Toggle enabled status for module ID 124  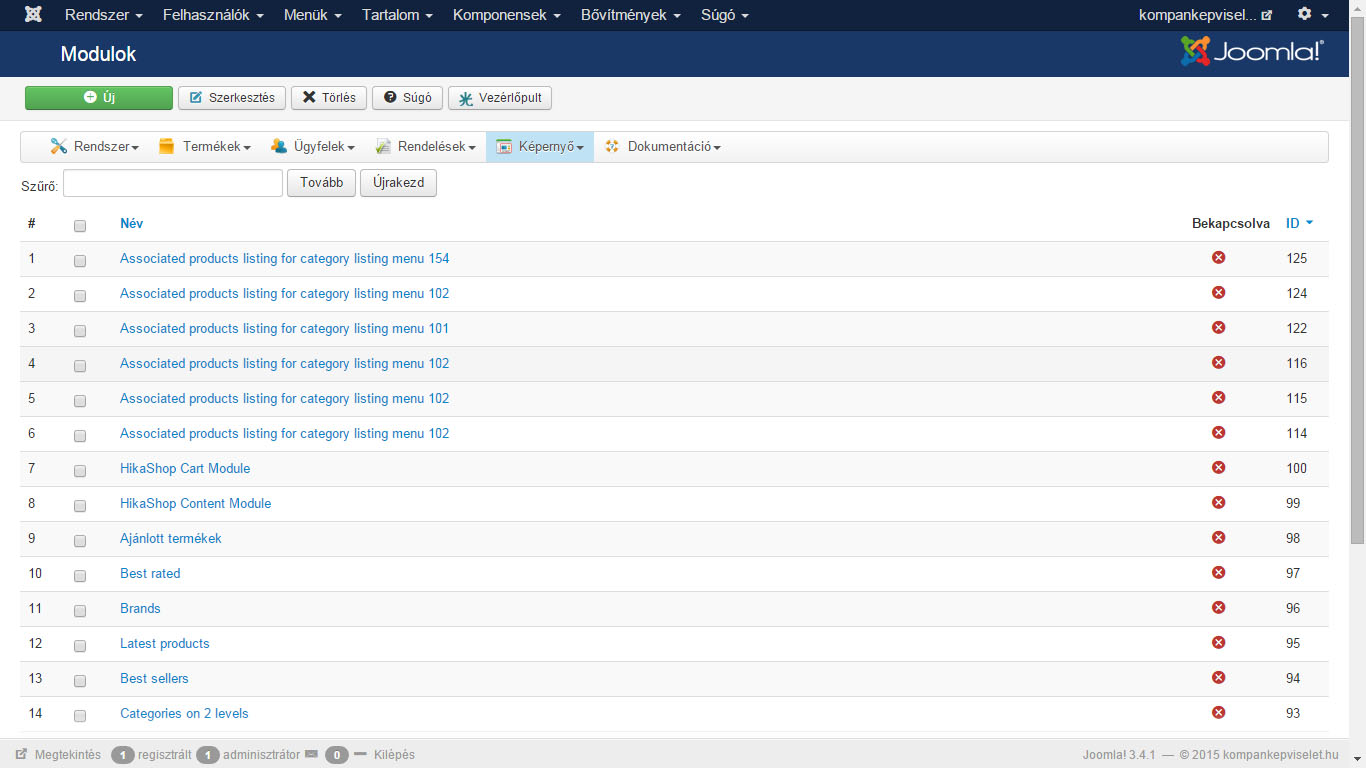click(x=1218, y=293)
